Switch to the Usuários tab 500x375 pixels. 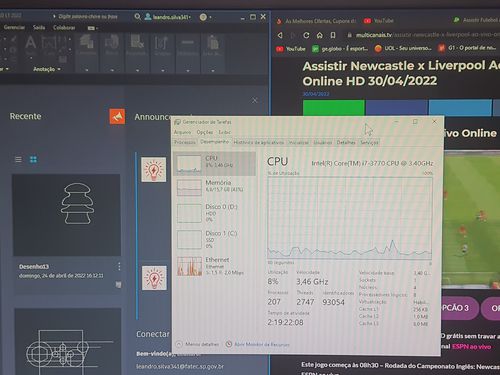pos(323,142)
